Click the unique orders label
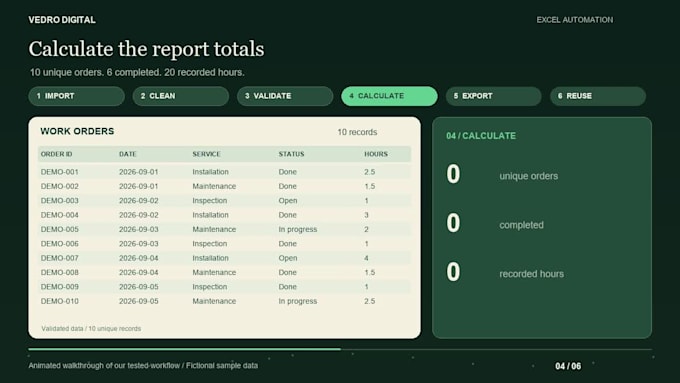This screenshot has height=383, width=680. pyautogui.click(x=529, y=176)
